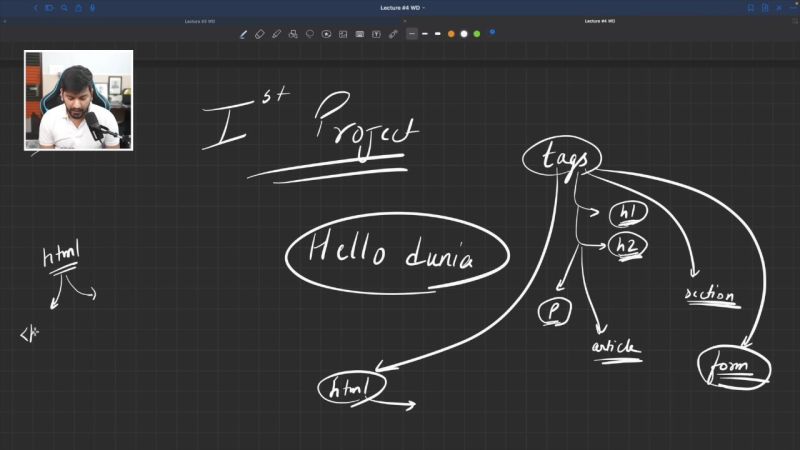The height and width of the screenshot is (450, 800).
Task: Open the Lecture #4 WD title dropdown
Action: pyautogui.click(x=403, y=8)
